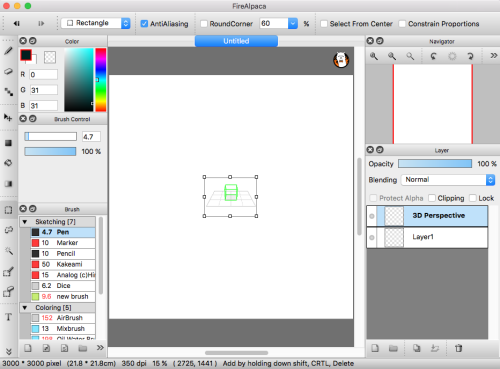Click the R color value field
This screenshot has width=500, height=369.
[x=43, y=74]
